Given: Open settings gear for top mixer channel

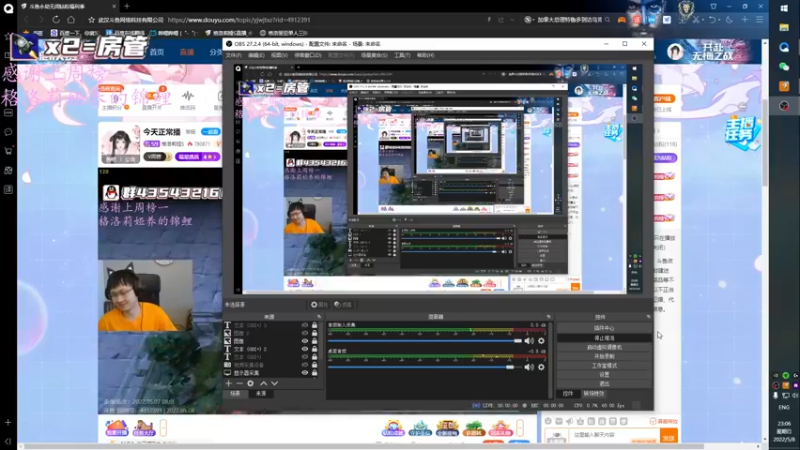Looking at the screenshot, I should click(x=541, y=340).
